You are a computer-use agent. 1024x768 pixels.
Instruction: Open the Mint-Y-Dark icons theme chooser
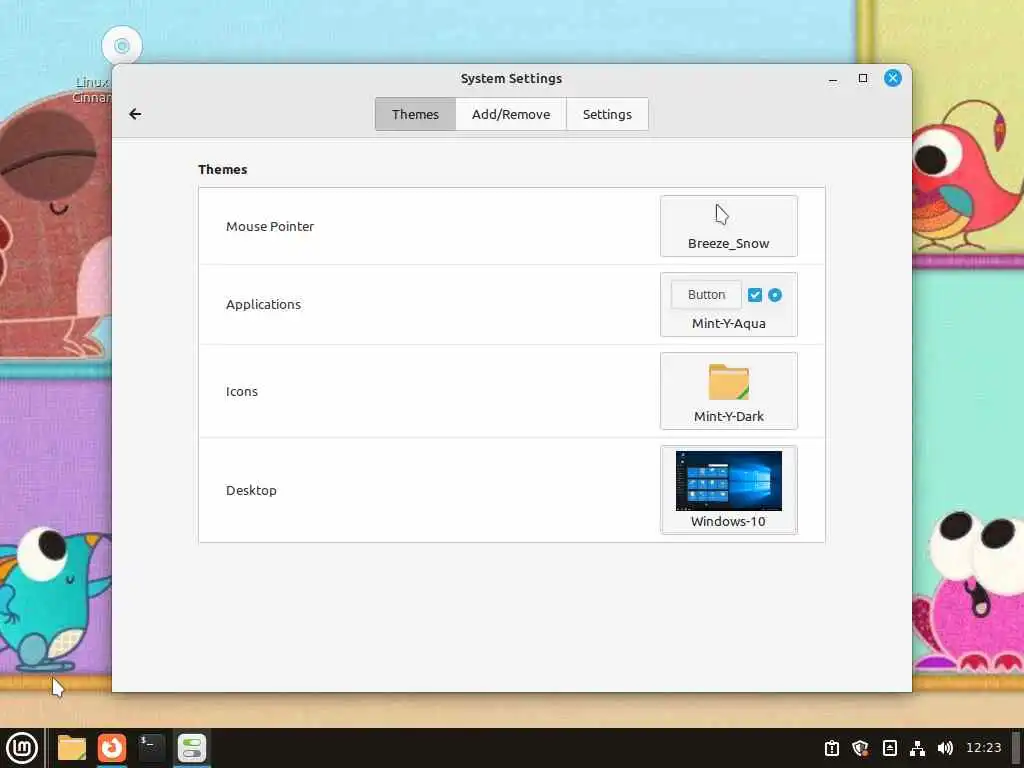point(729,391)
